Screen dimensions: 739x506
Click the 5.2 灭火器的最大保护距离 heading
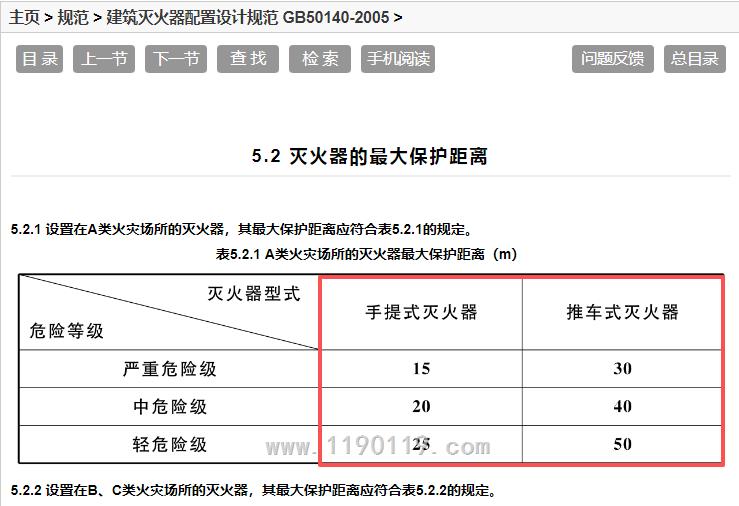369,156
